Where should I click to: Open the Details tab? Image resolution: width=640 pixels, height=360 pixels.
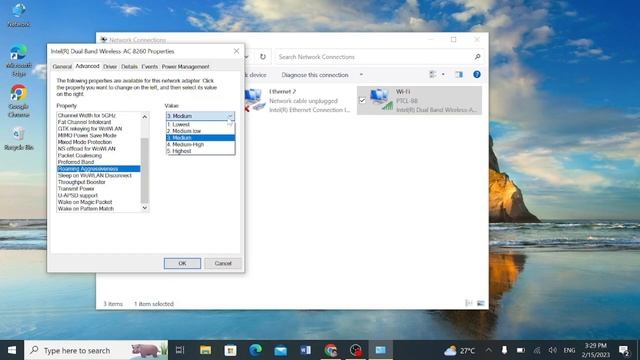[129, 67]
